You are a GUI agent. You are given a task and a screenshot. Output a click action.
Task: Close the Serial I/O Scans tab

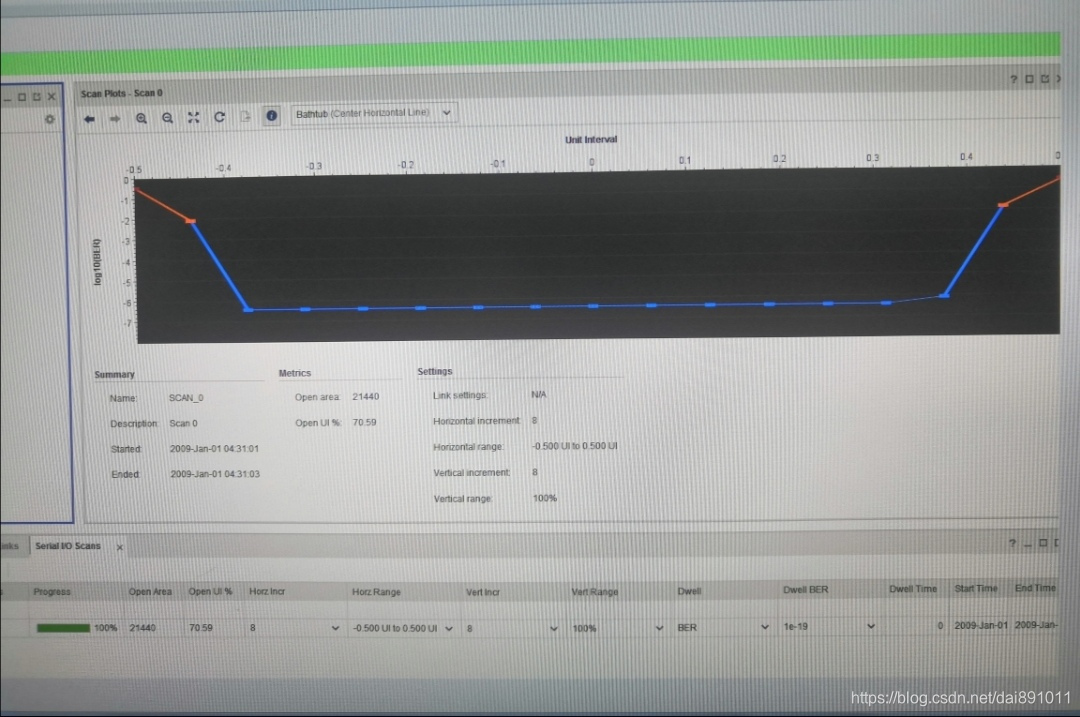coord(120,548)
